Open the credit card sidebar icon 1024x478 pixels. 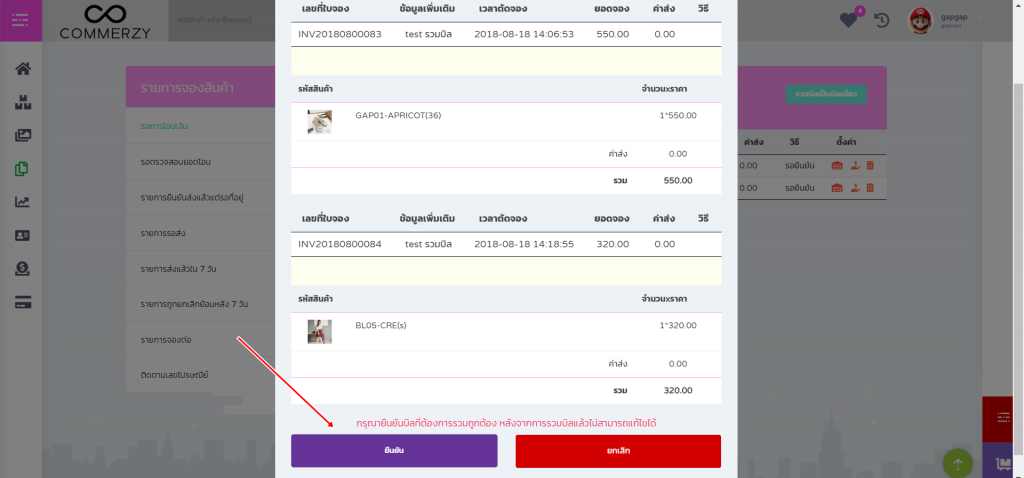(23, 302)
